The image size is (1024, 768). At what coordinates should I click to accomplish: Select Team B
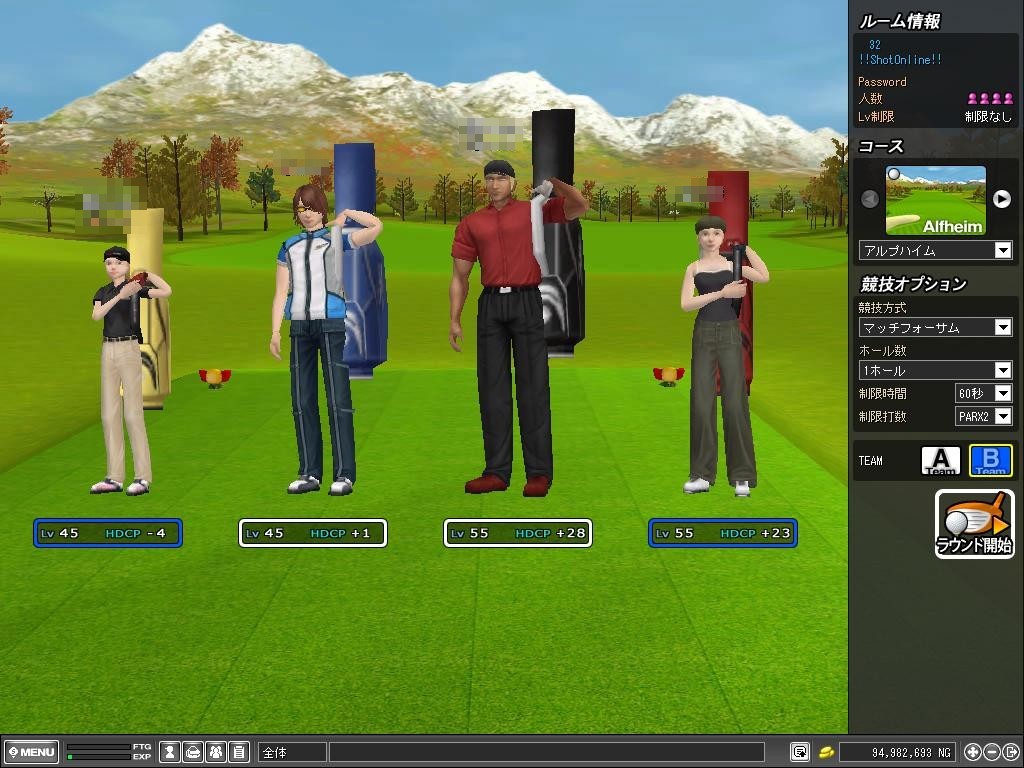point(990,461)
